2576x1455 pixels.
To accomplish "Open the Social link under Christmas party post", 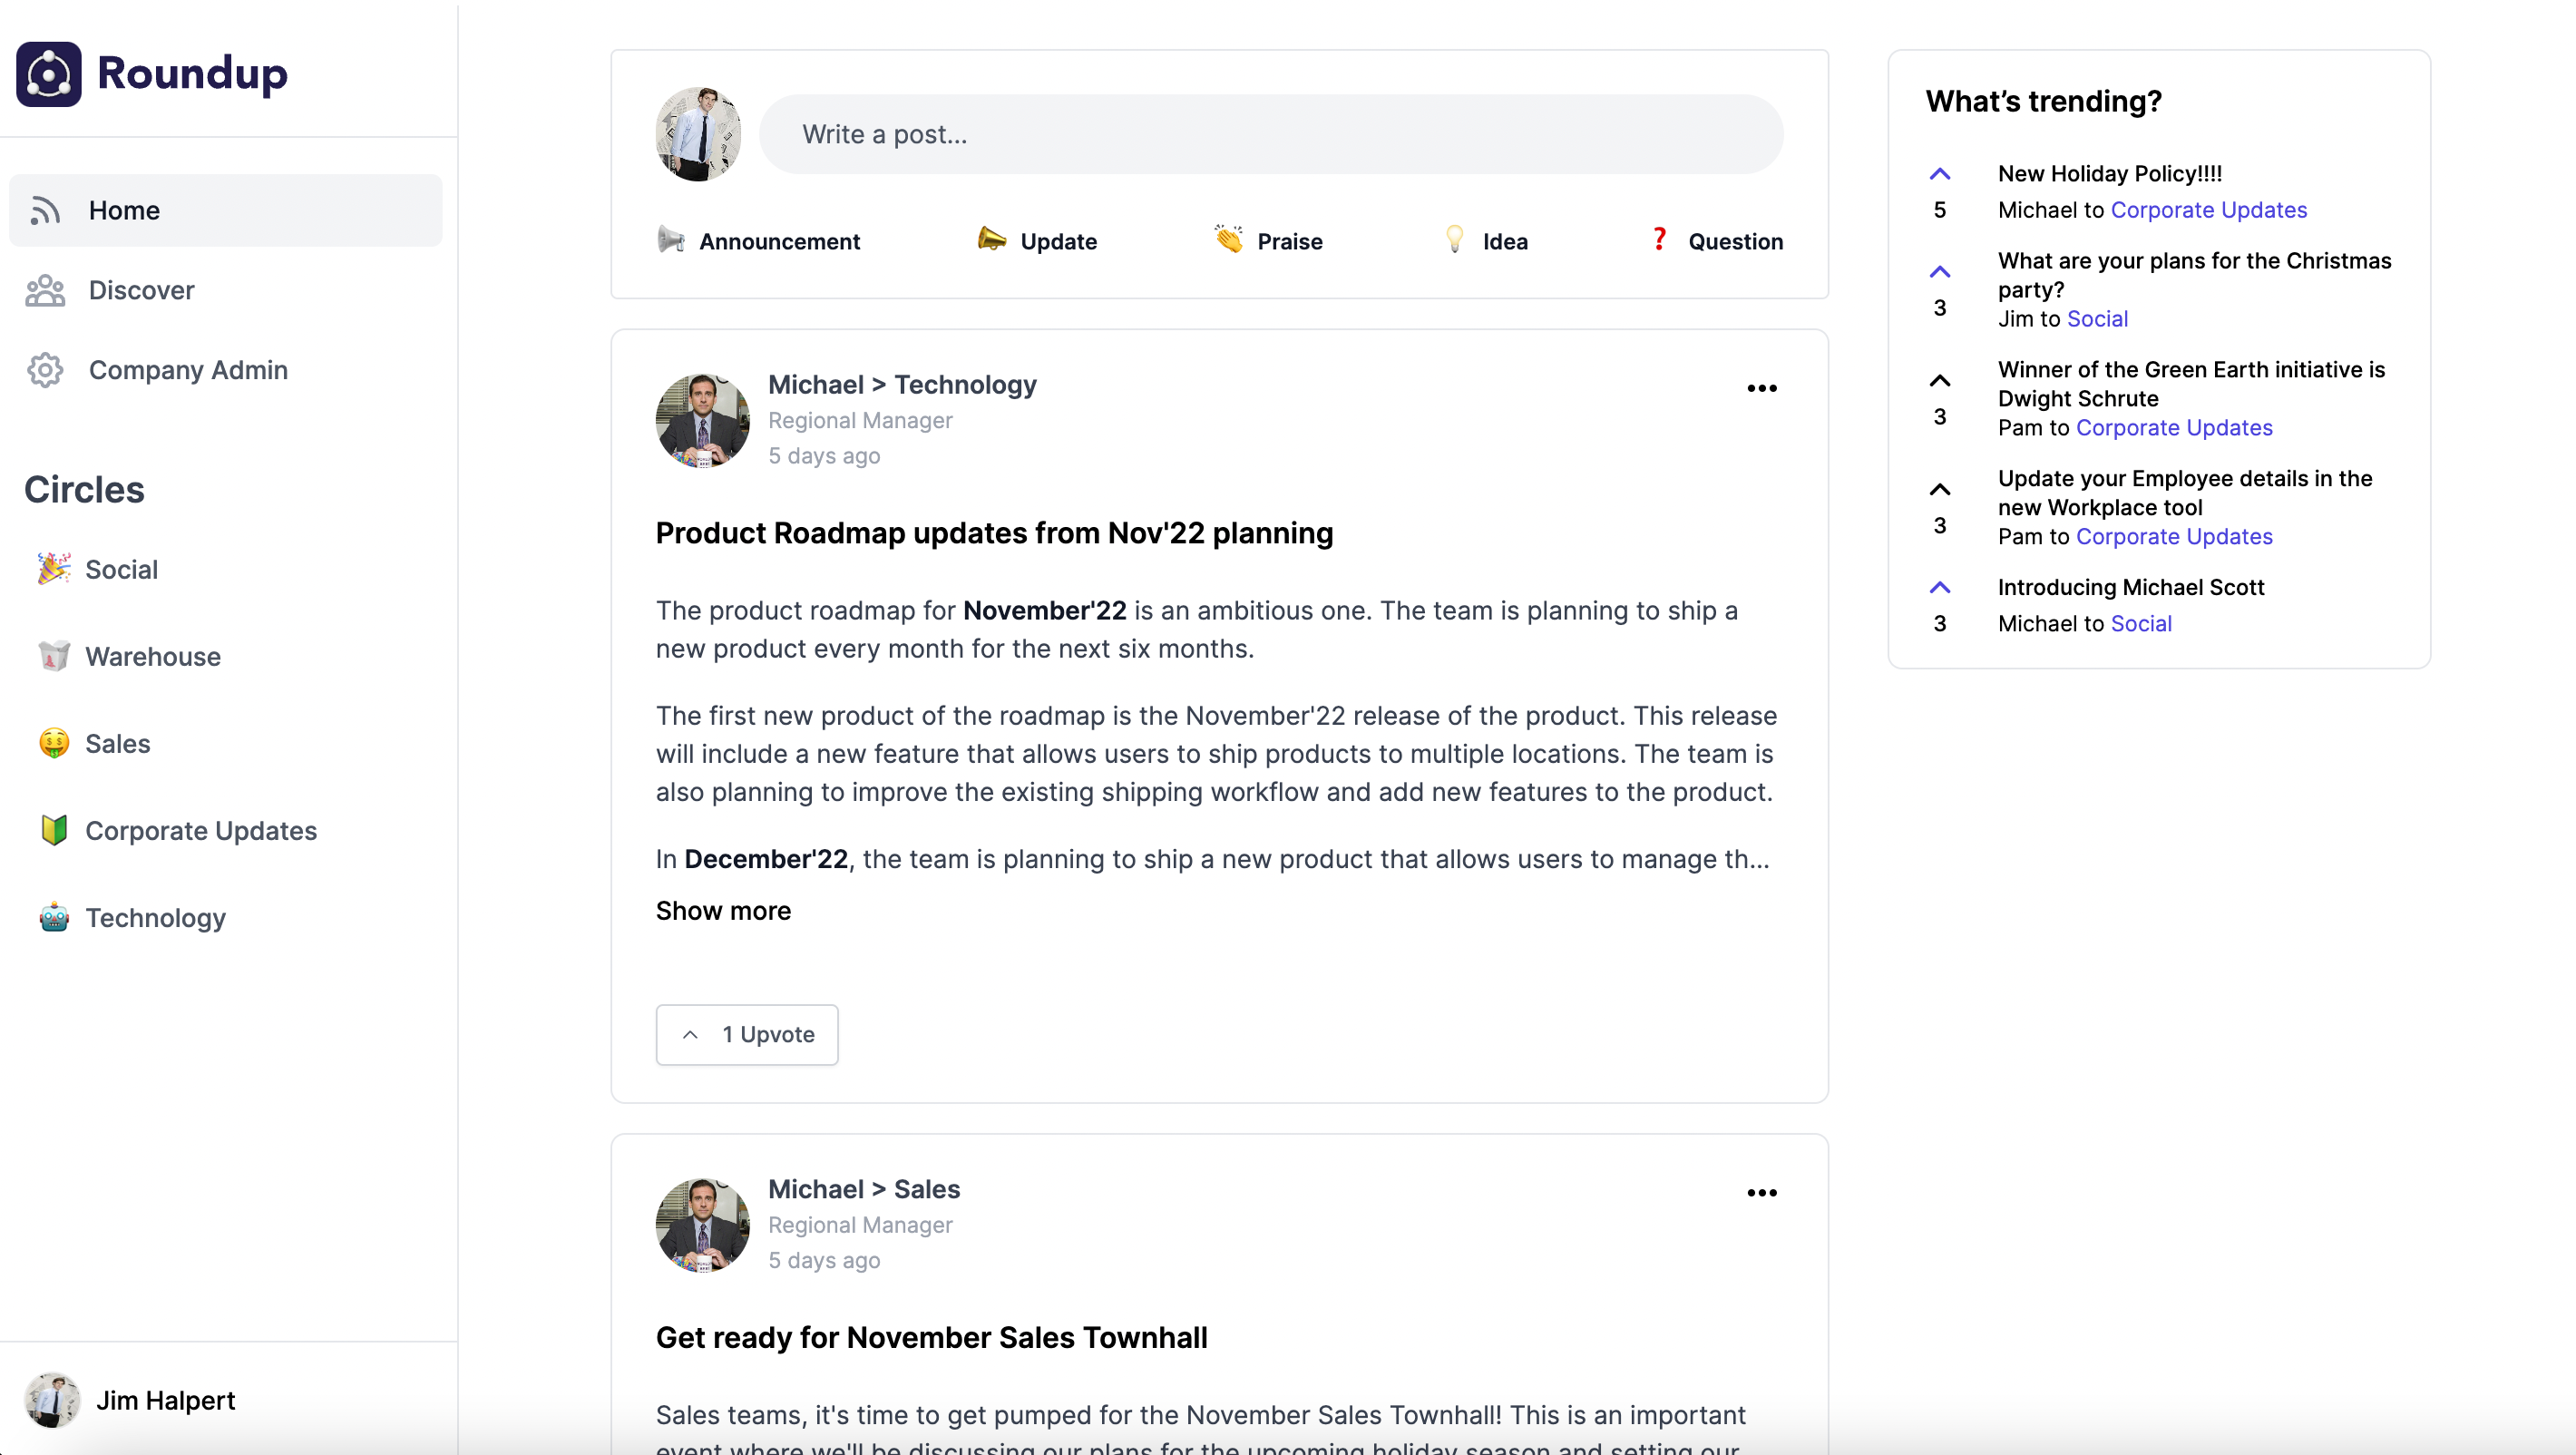I will point(2096,319).
